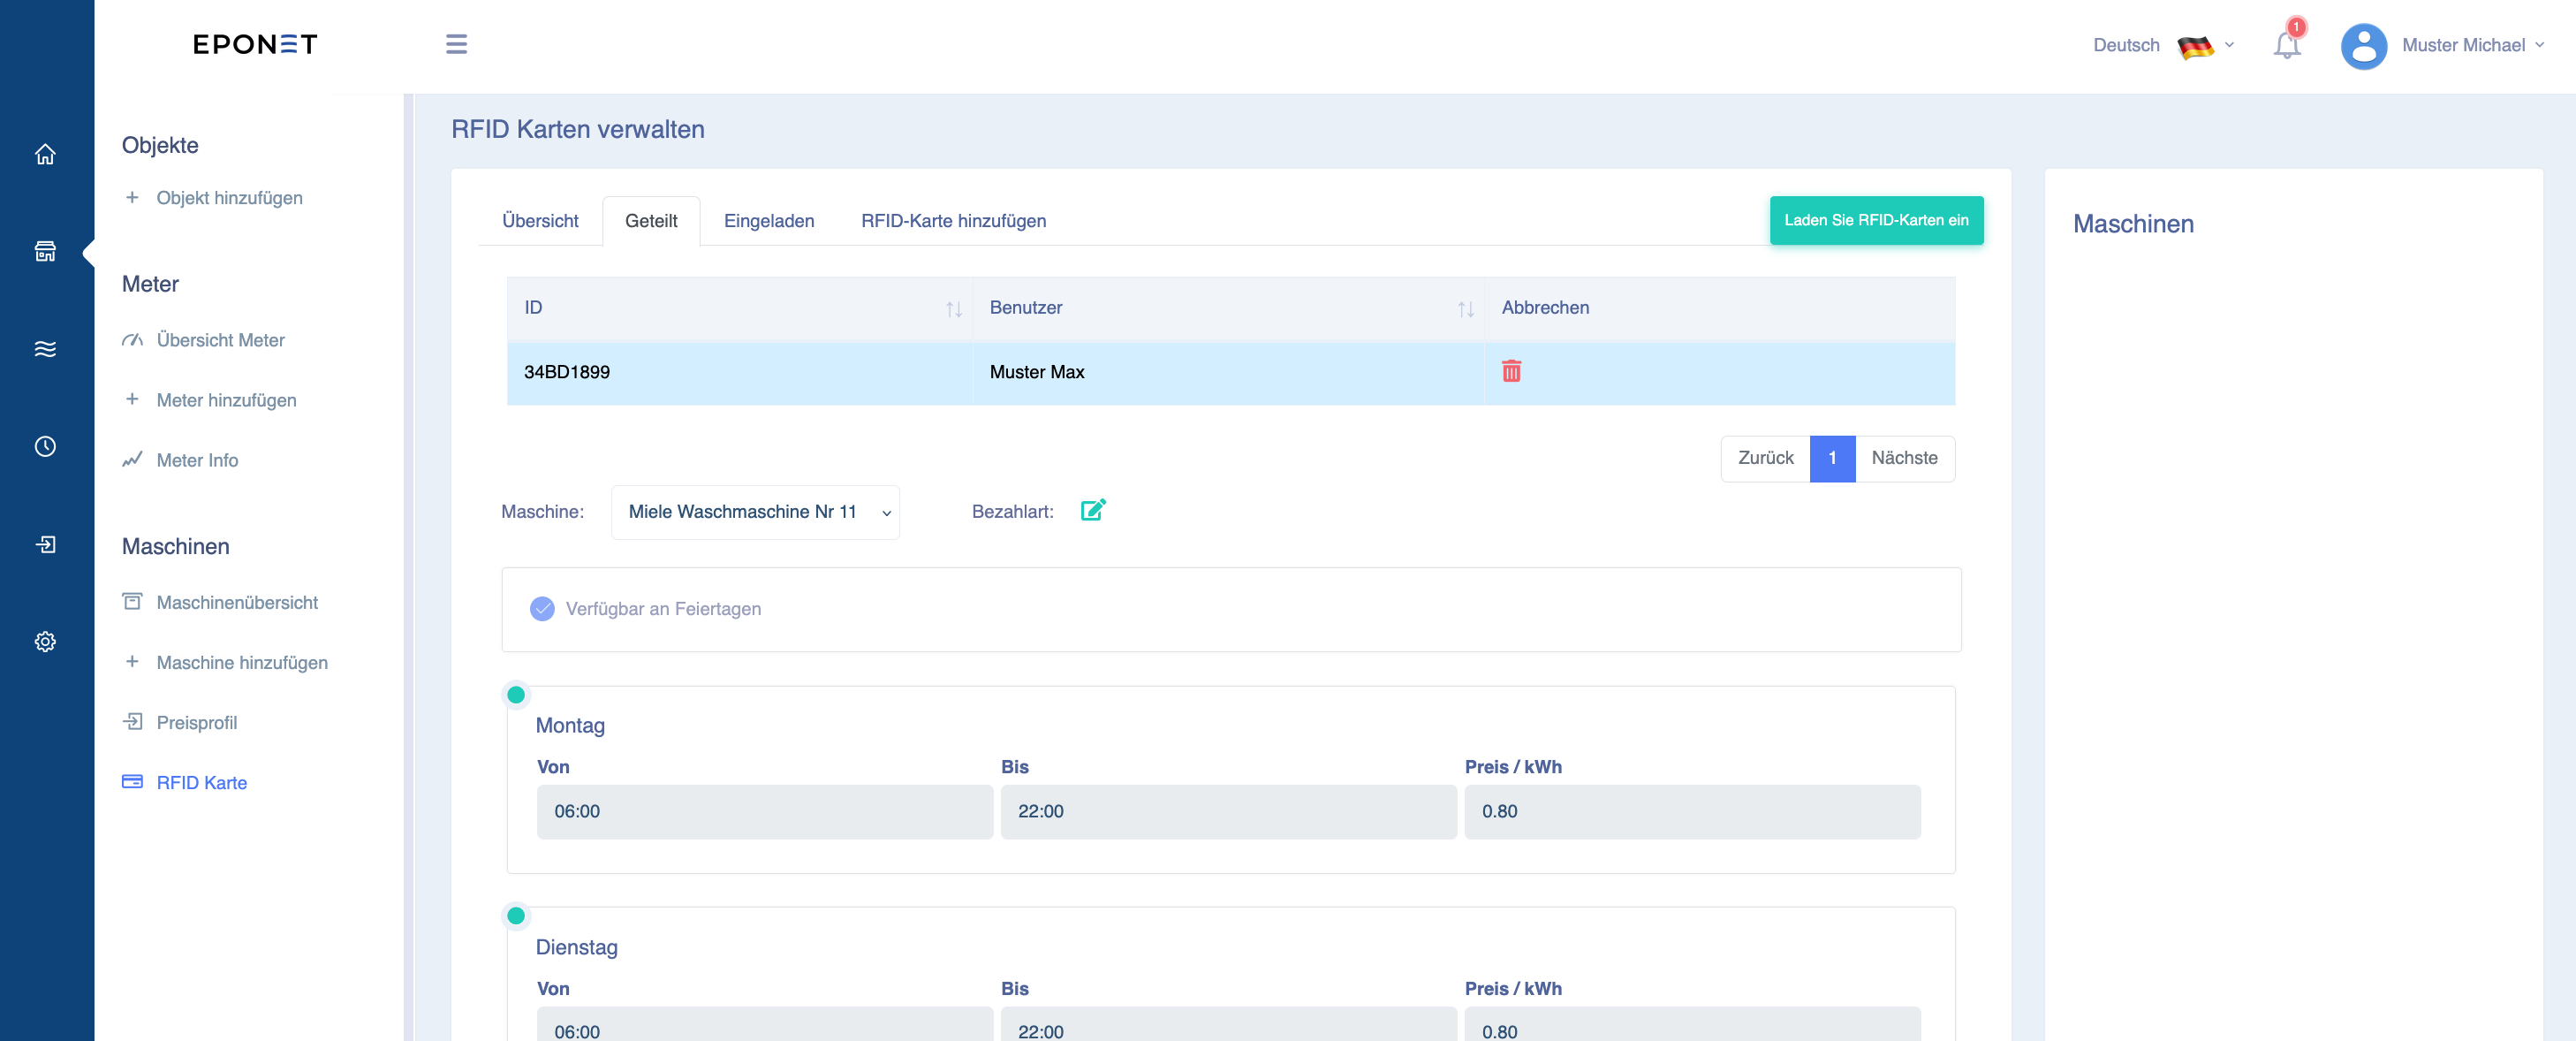Click the clock icon in the left rail
Viewport: 2576px width, 1041px height.
pos(45,446)
